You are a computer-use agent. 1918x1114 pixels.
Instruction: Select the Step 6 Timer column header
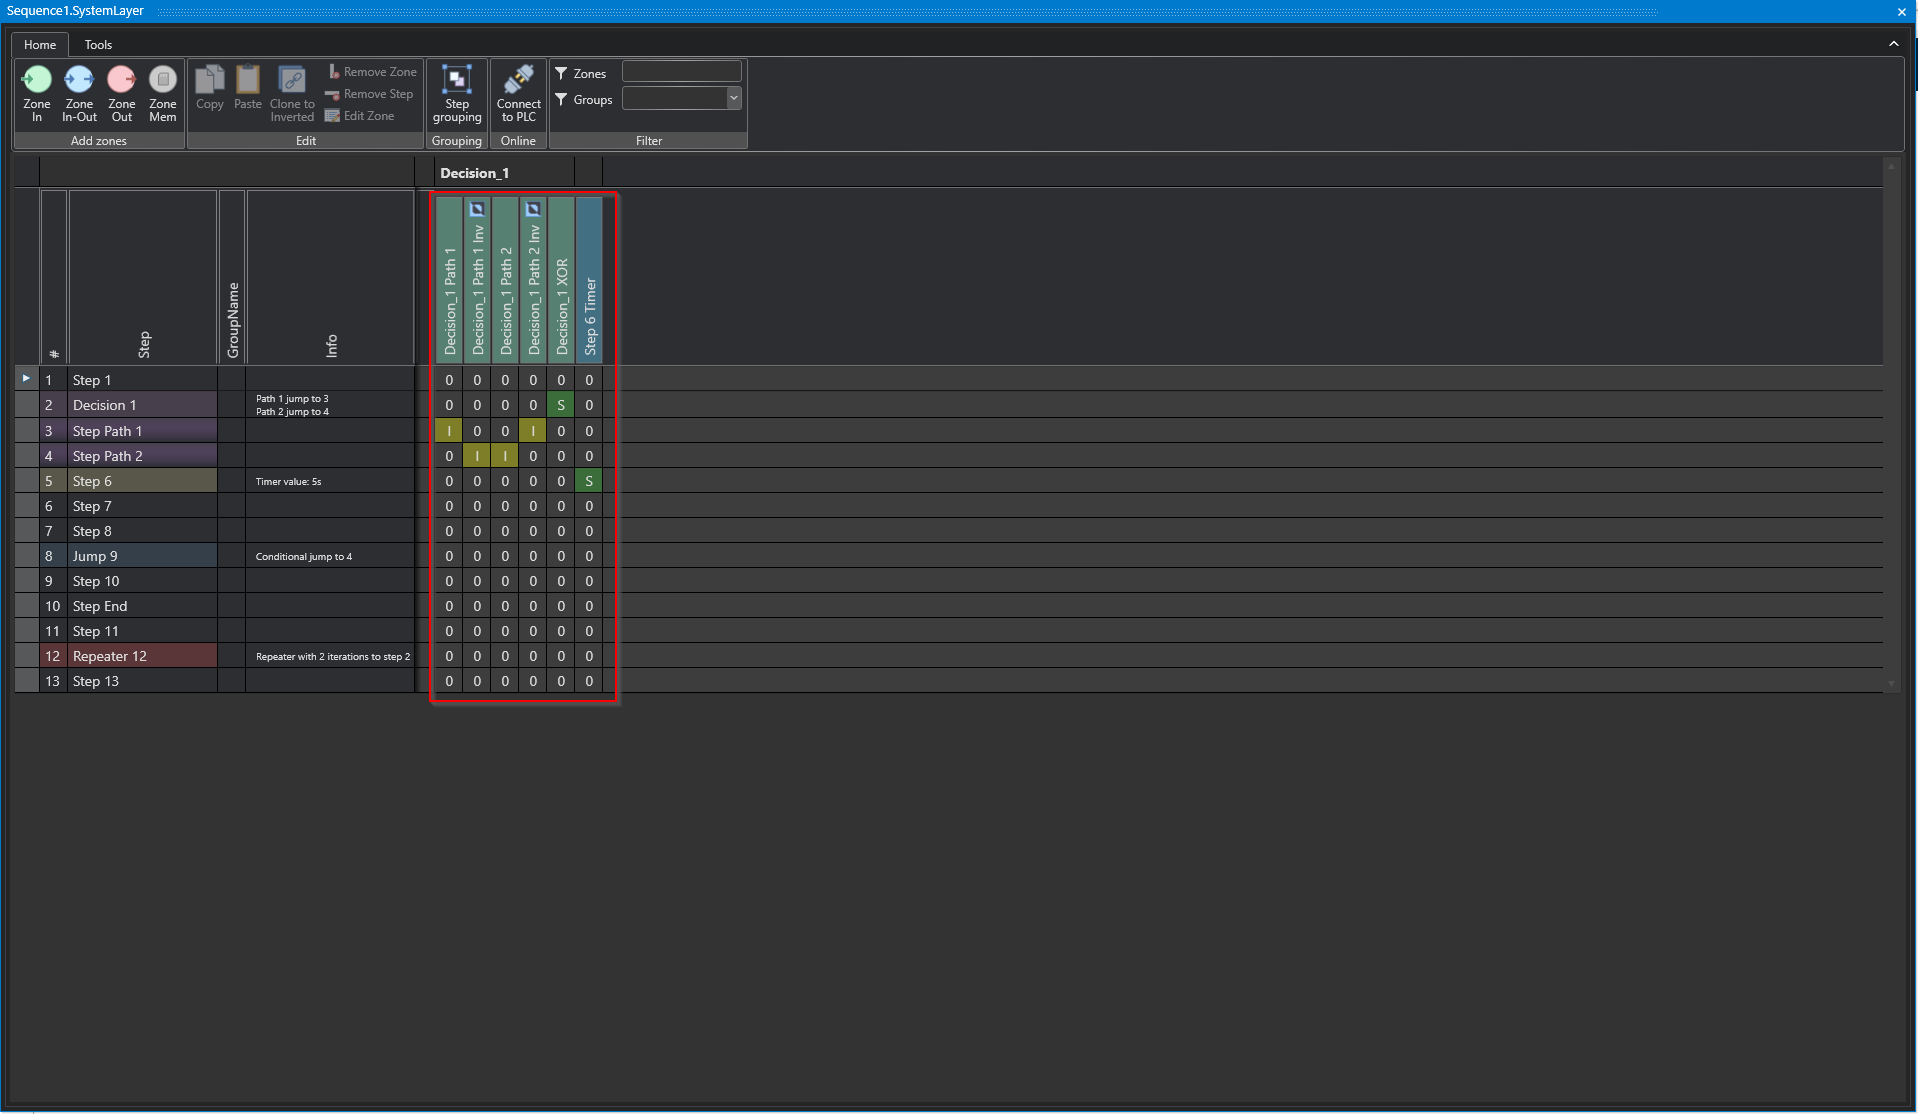click(x=589, y=280)
